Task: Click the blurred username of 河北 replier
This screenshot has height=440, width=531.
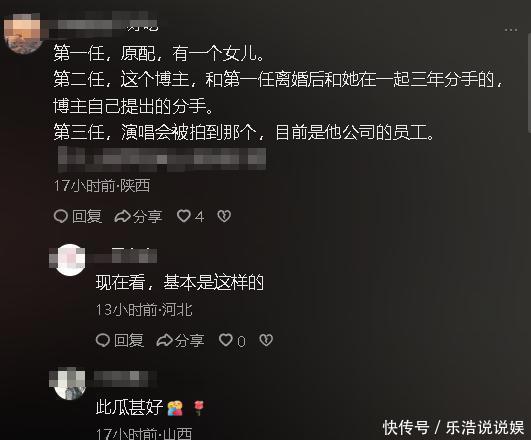Action: 134,256
